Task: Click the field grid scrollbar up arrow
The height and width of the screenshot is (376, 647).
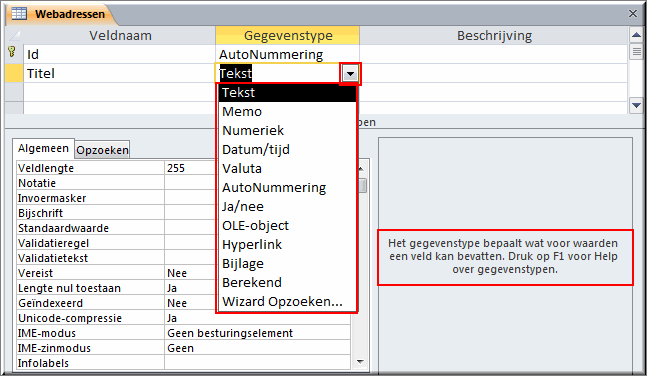Action: (x=636, y=35)
